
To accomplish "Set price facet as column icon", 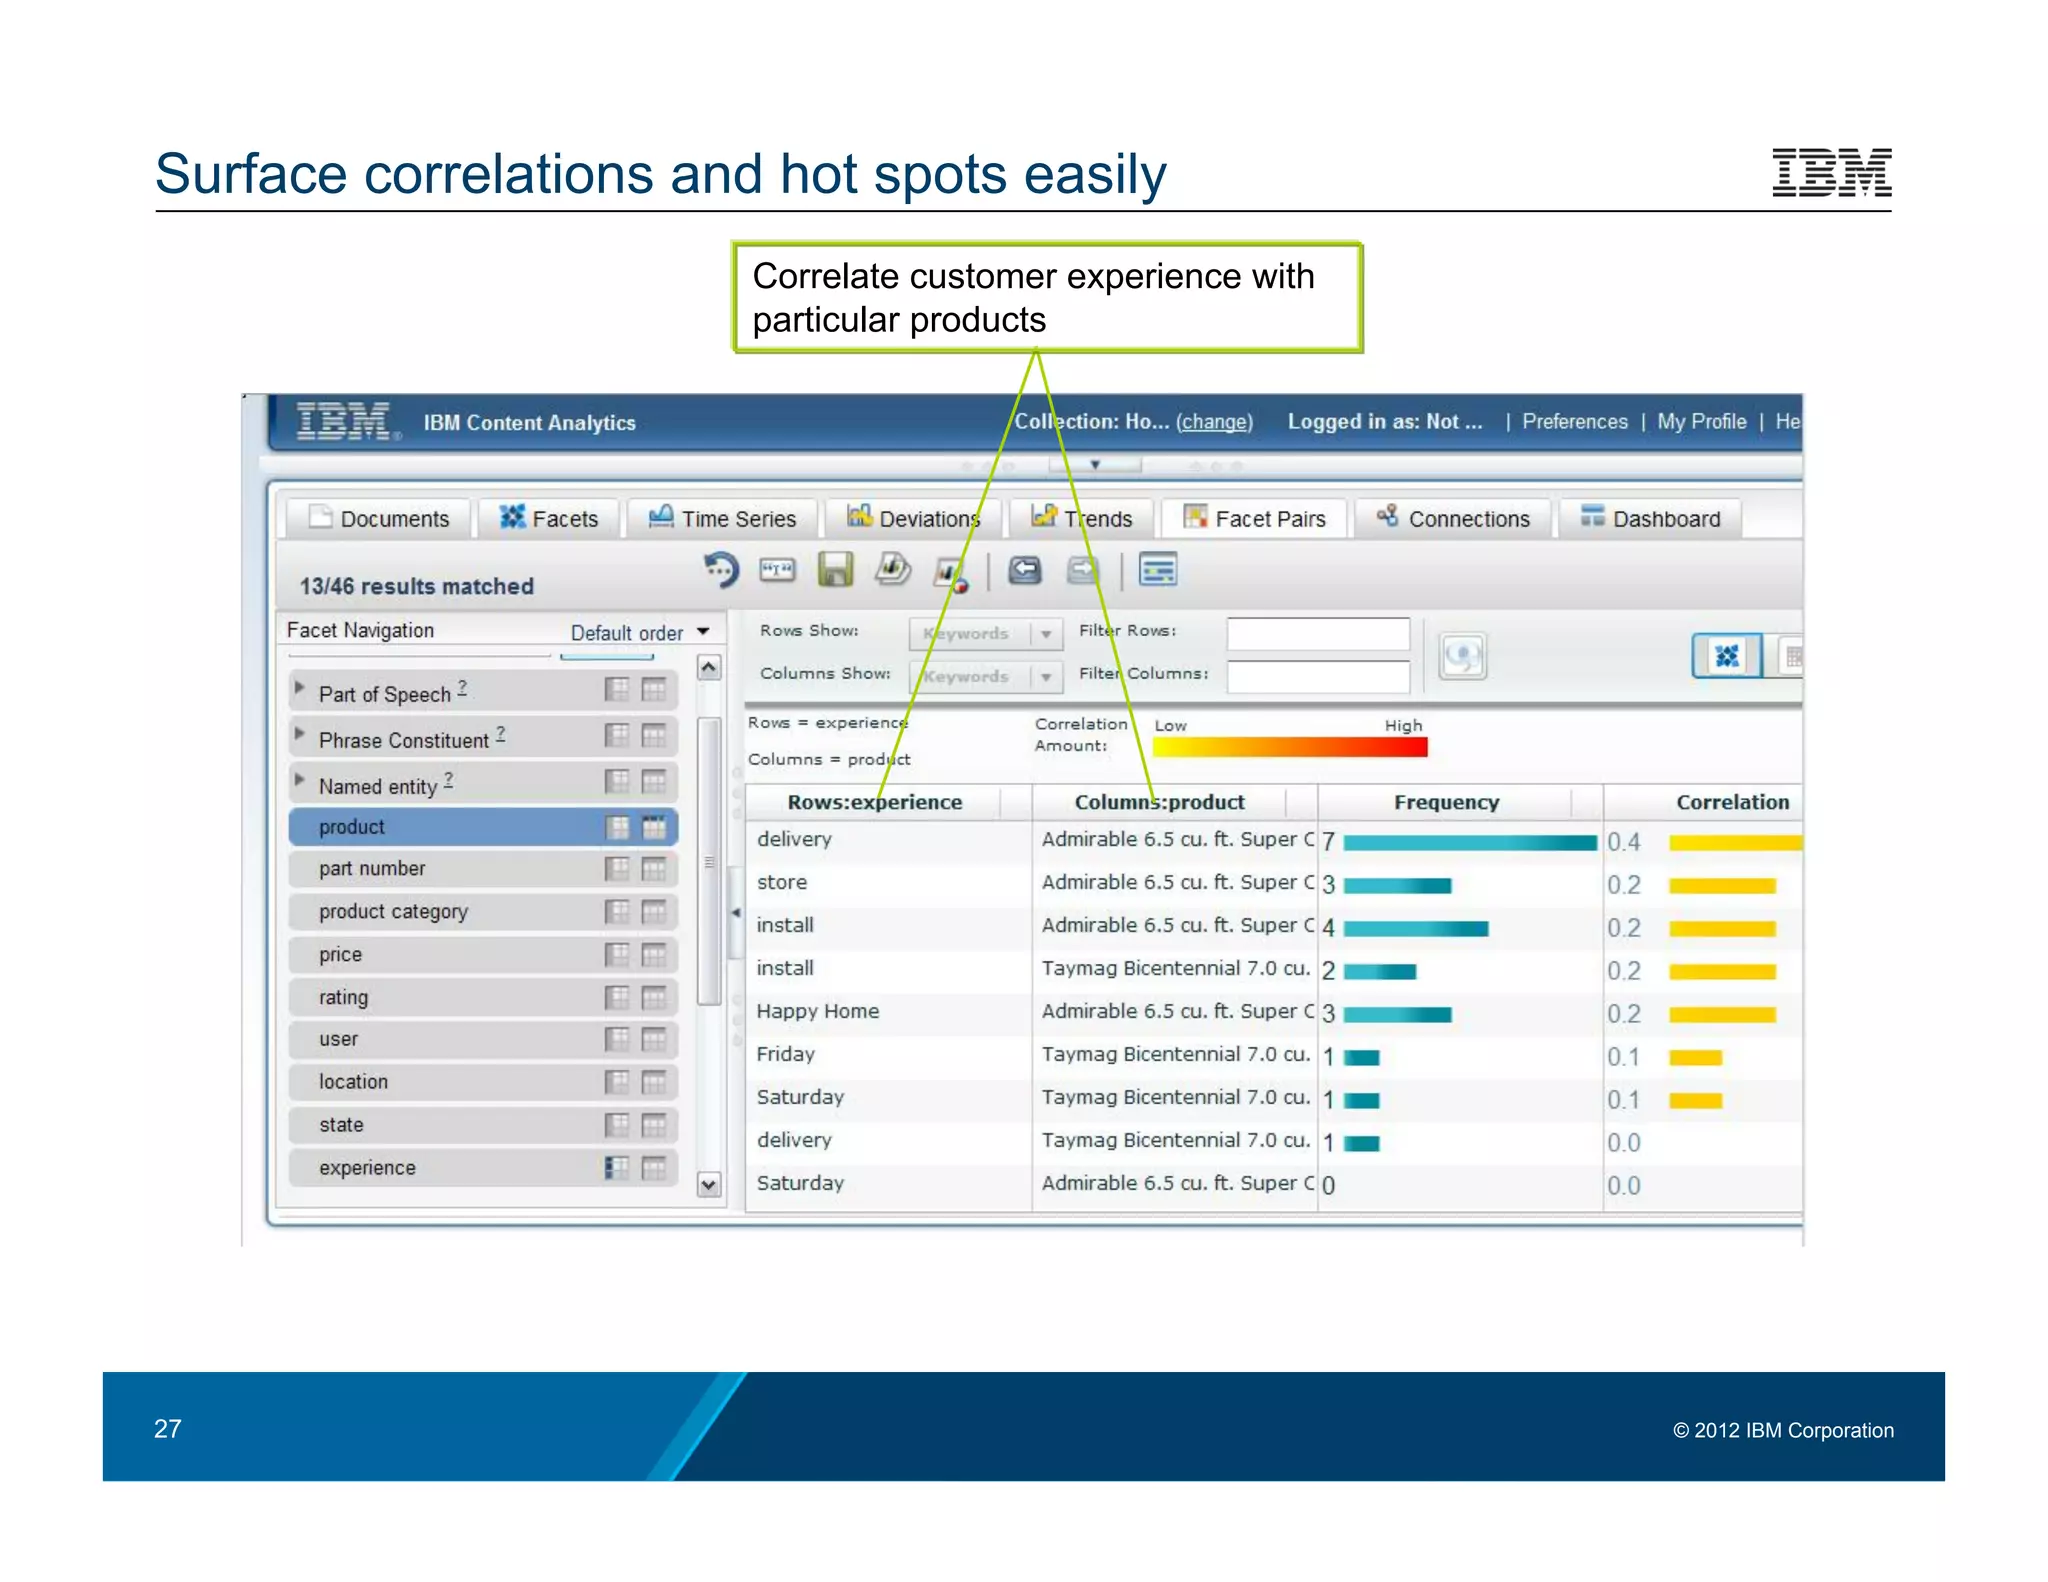I will pyautogui.click(x=654, y=955).
